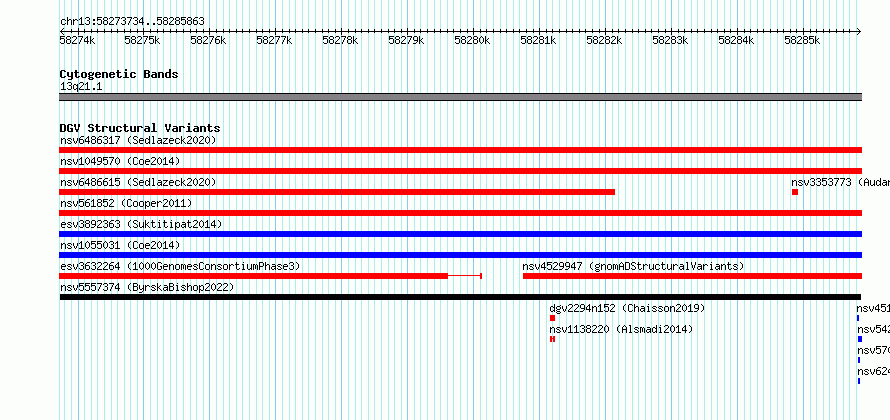Click the 58283k ruler position

670,40
